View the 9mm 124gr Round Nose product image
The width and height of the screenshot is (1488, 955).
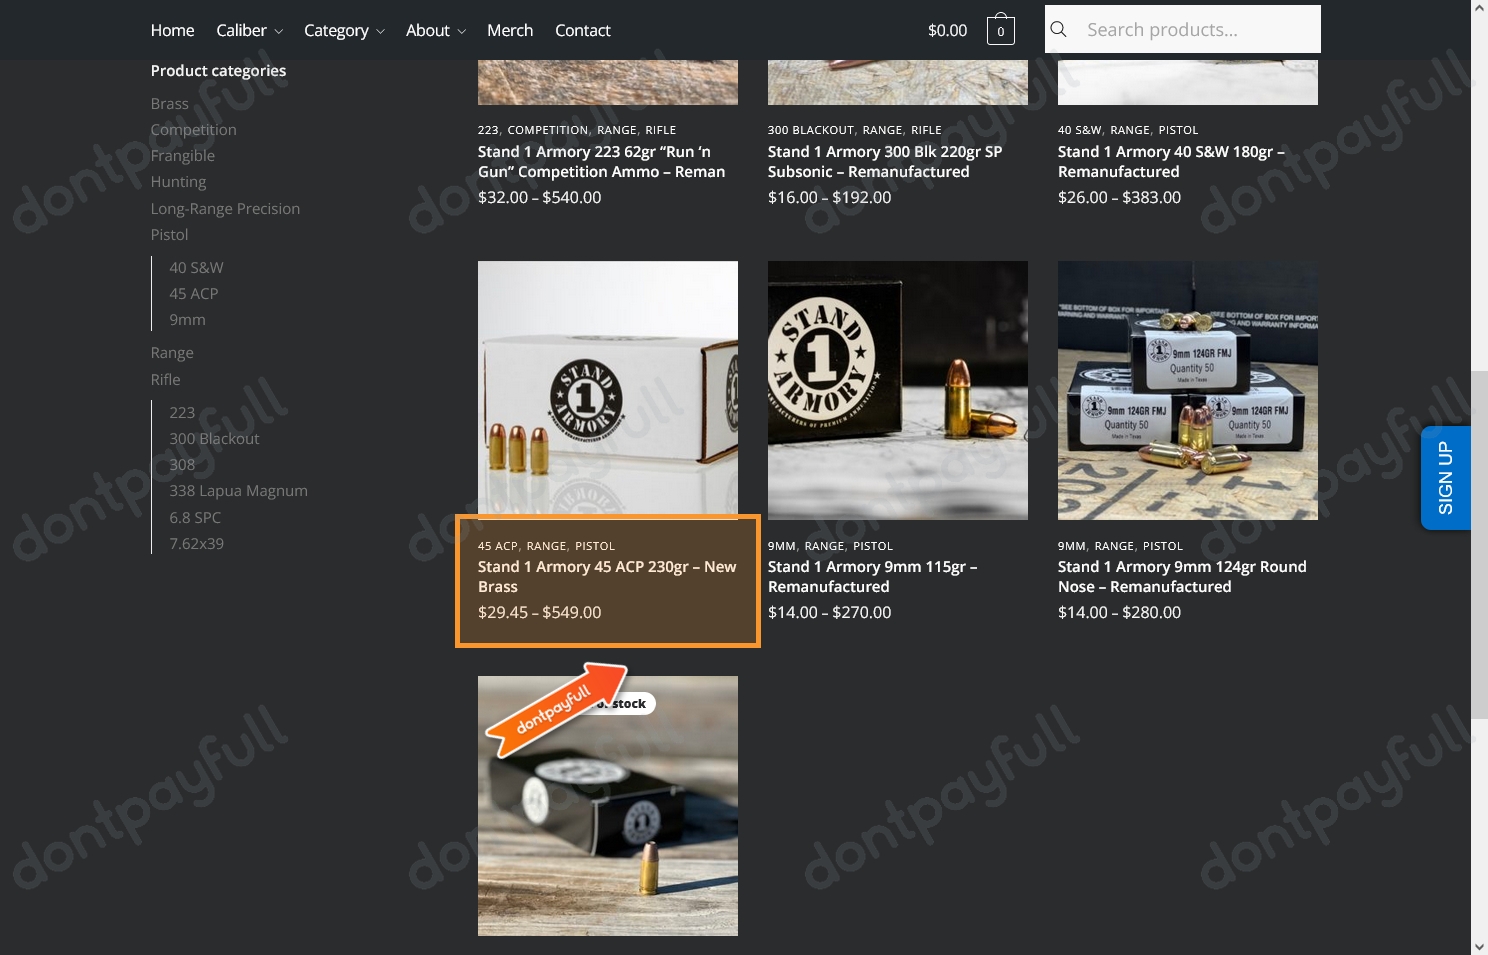[x=1187, y=390]
